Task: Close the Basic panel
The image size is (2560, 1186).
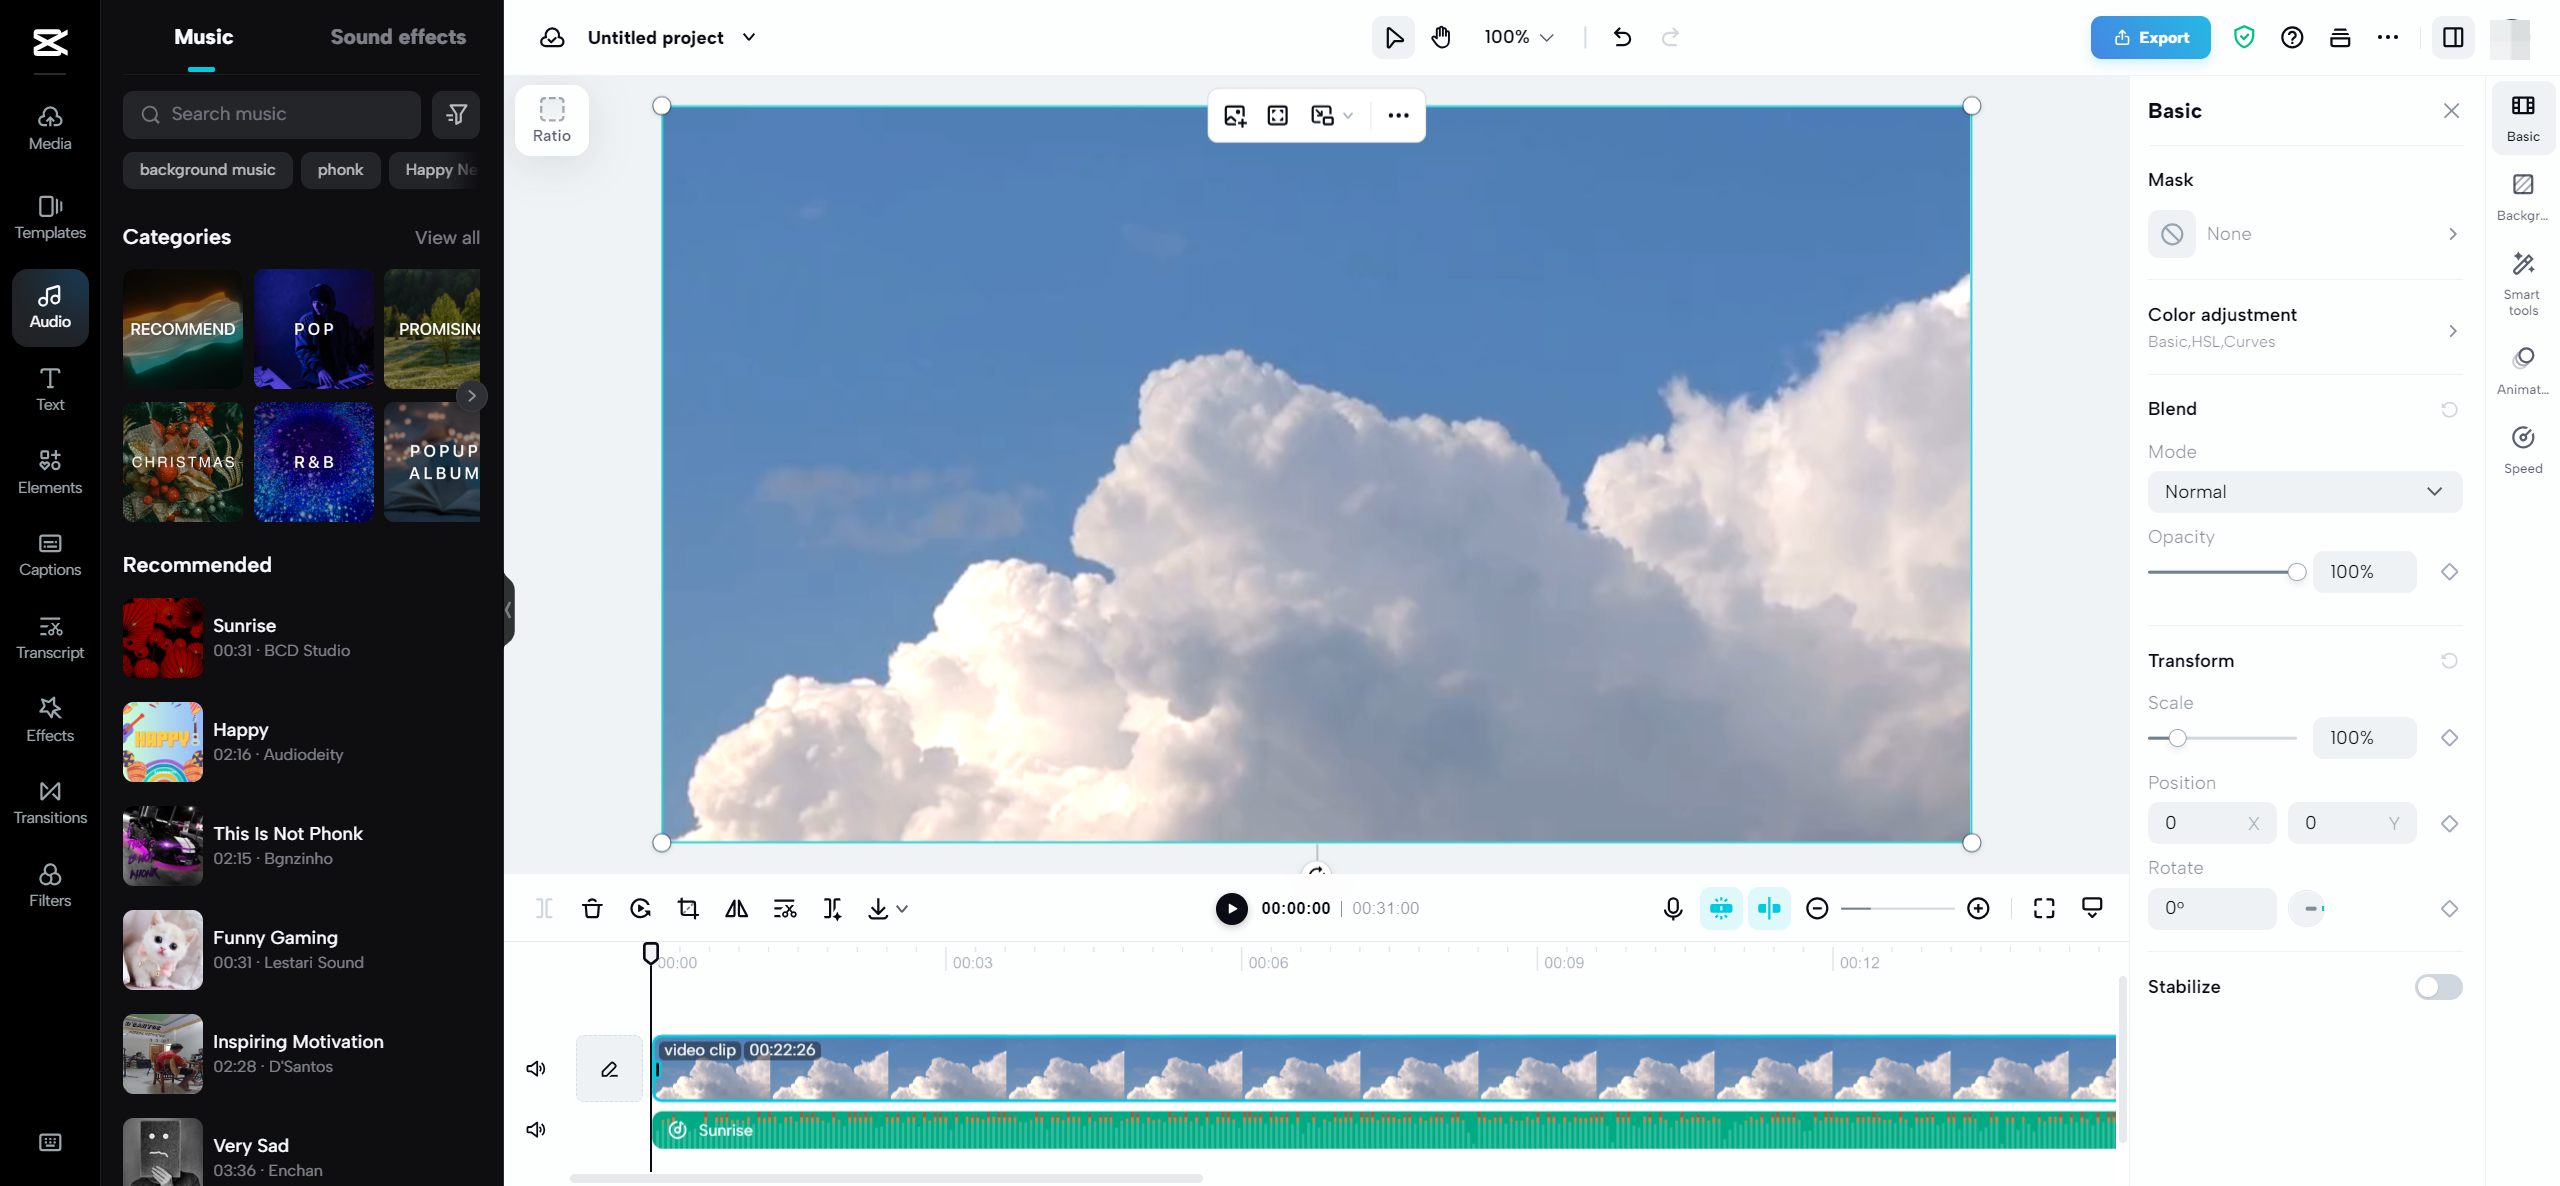Action: [2451, 111]
